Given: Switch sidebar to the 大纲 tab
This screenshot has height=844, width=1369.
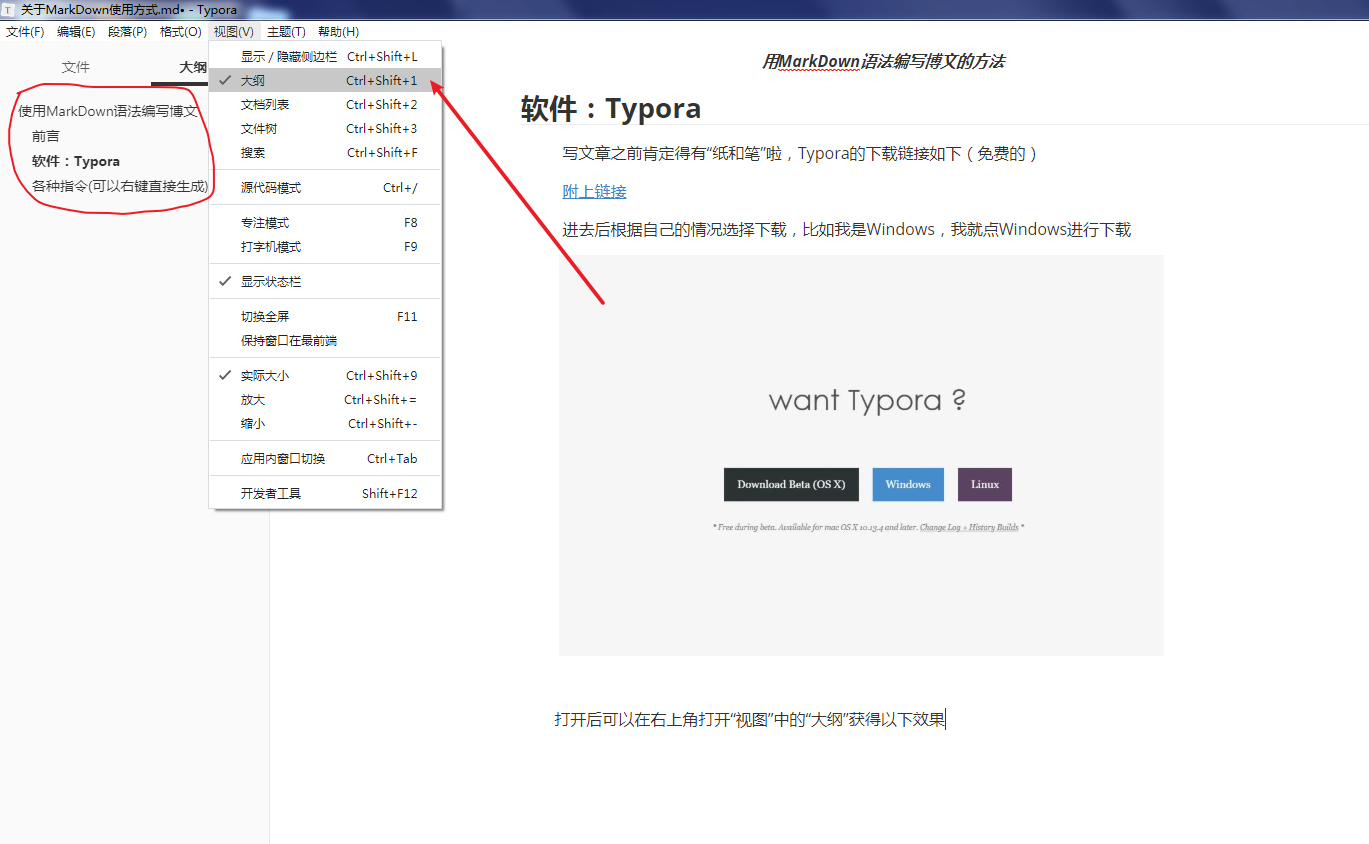Looking at the screenshot, I should point(193,67).
